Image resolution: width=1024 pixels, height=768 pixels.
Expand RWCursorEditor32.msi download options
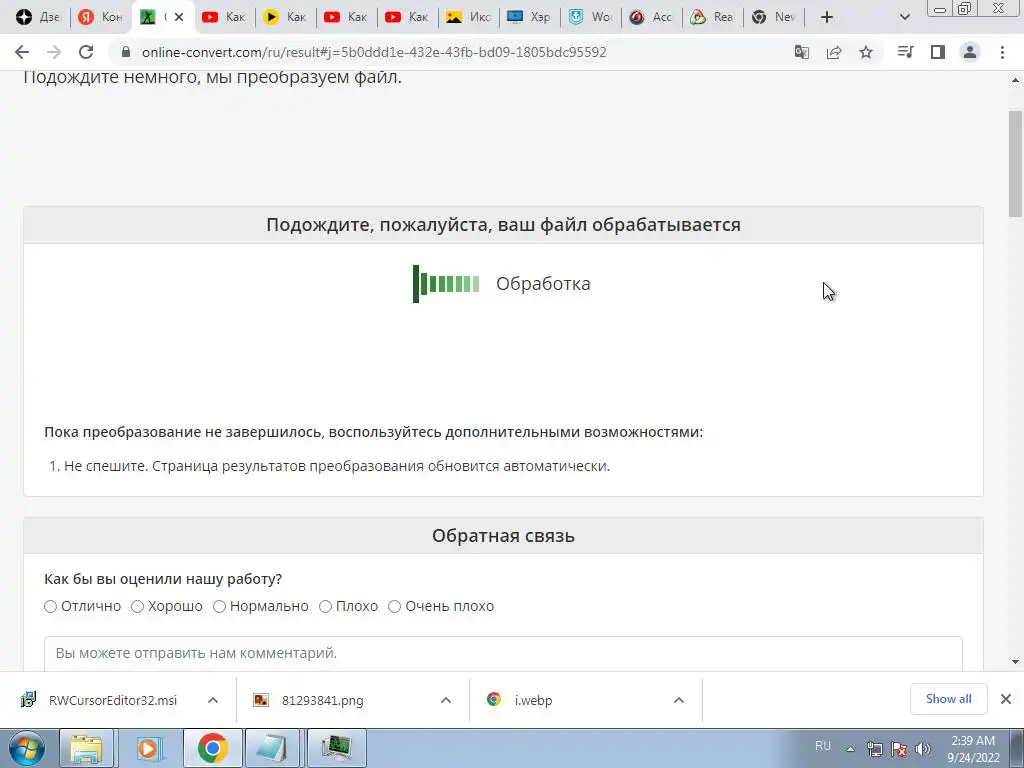[213, 700]
